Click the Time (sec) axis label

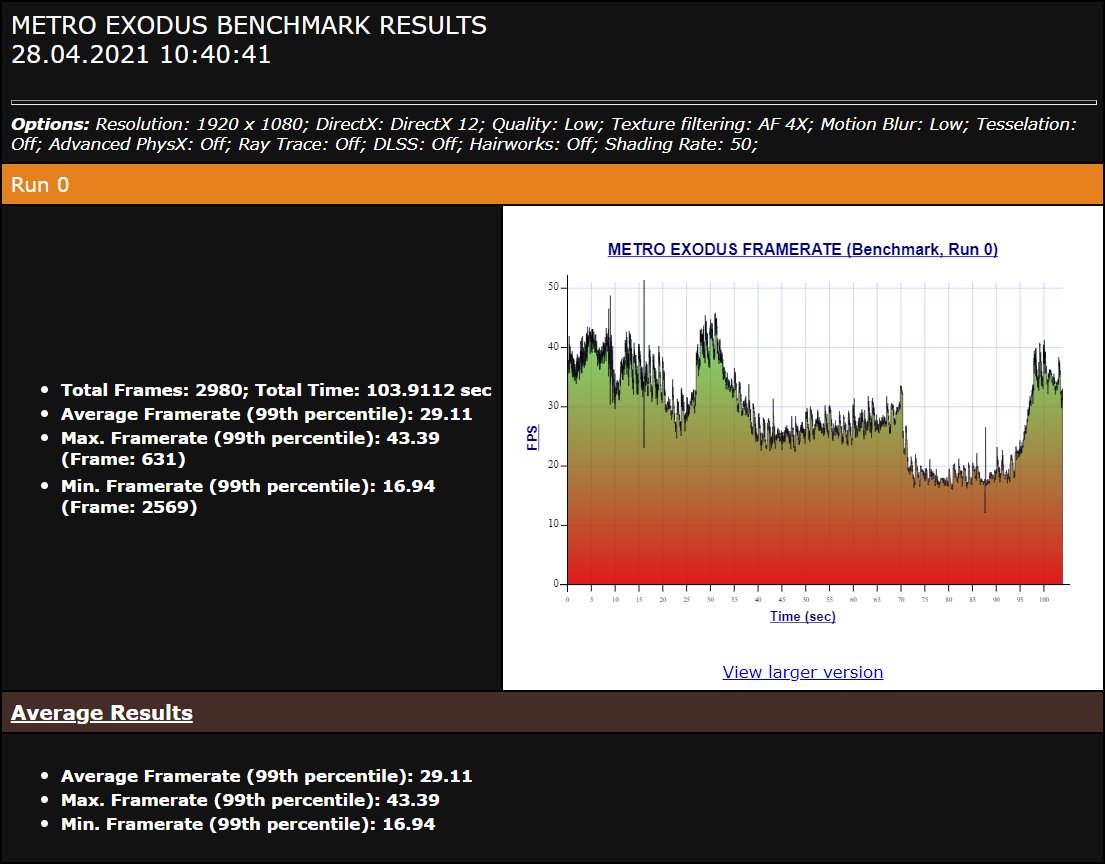tap(803, 616)
